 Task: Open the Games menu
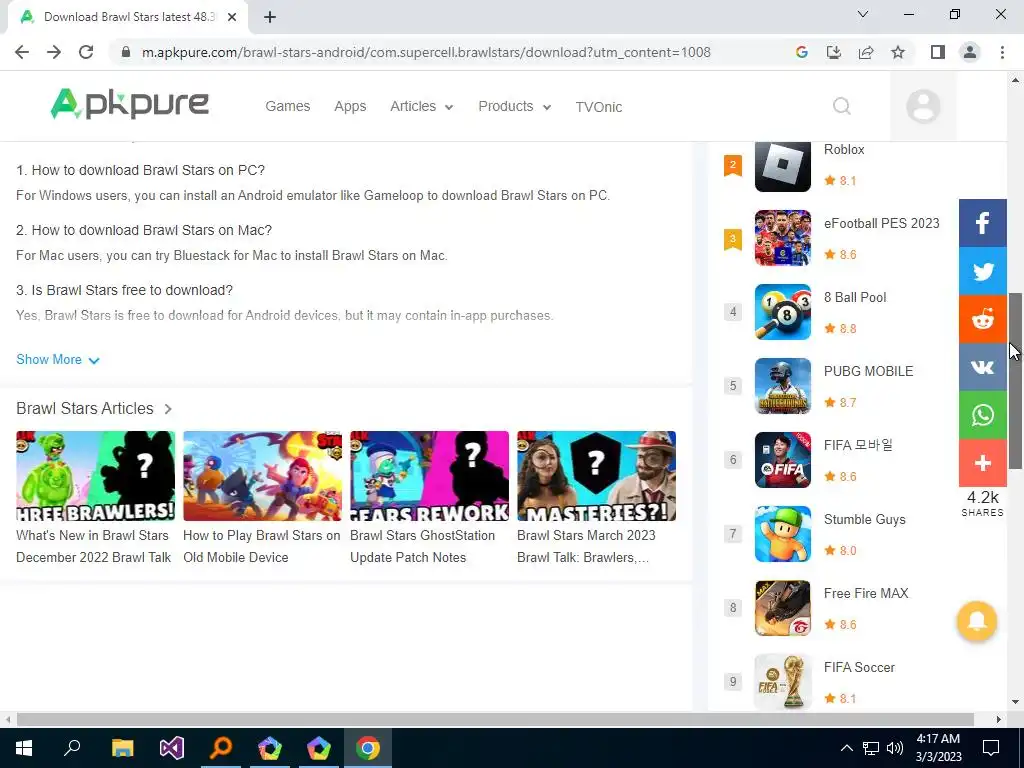tap(287, 106)
